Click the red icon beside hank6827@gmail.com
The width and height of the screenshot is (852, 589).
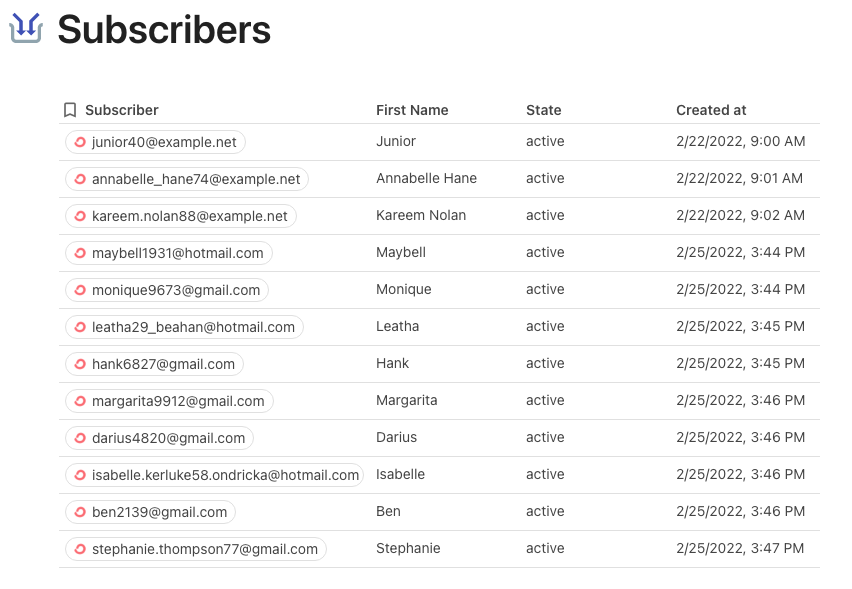pos(80,364)
